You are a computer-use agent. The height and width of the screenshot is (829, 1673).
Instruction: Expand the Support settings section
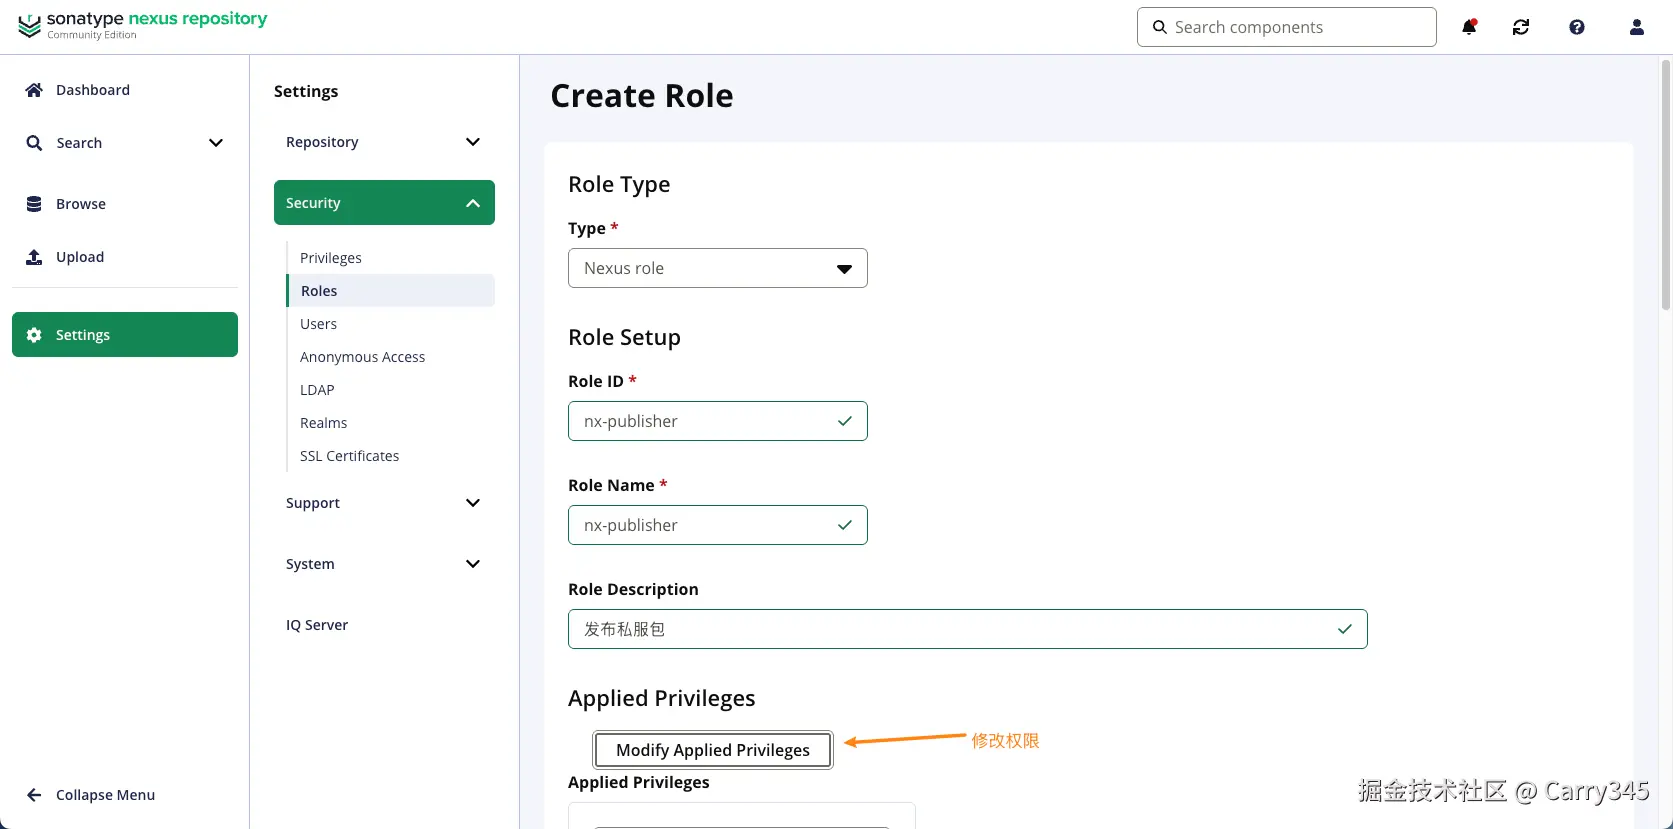[473, 503]
